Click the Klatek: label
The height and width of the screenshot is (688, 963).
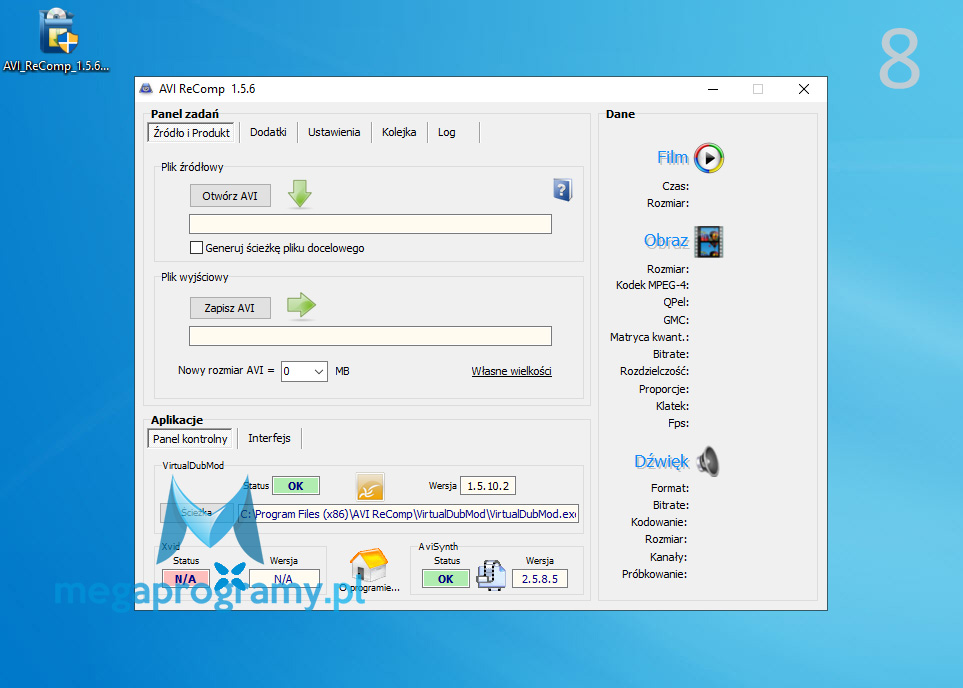(x=673, y=406)
